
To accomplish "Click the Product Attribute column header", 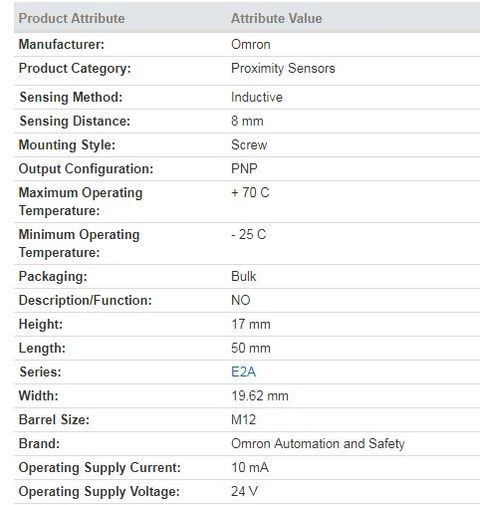I will 72,18.
